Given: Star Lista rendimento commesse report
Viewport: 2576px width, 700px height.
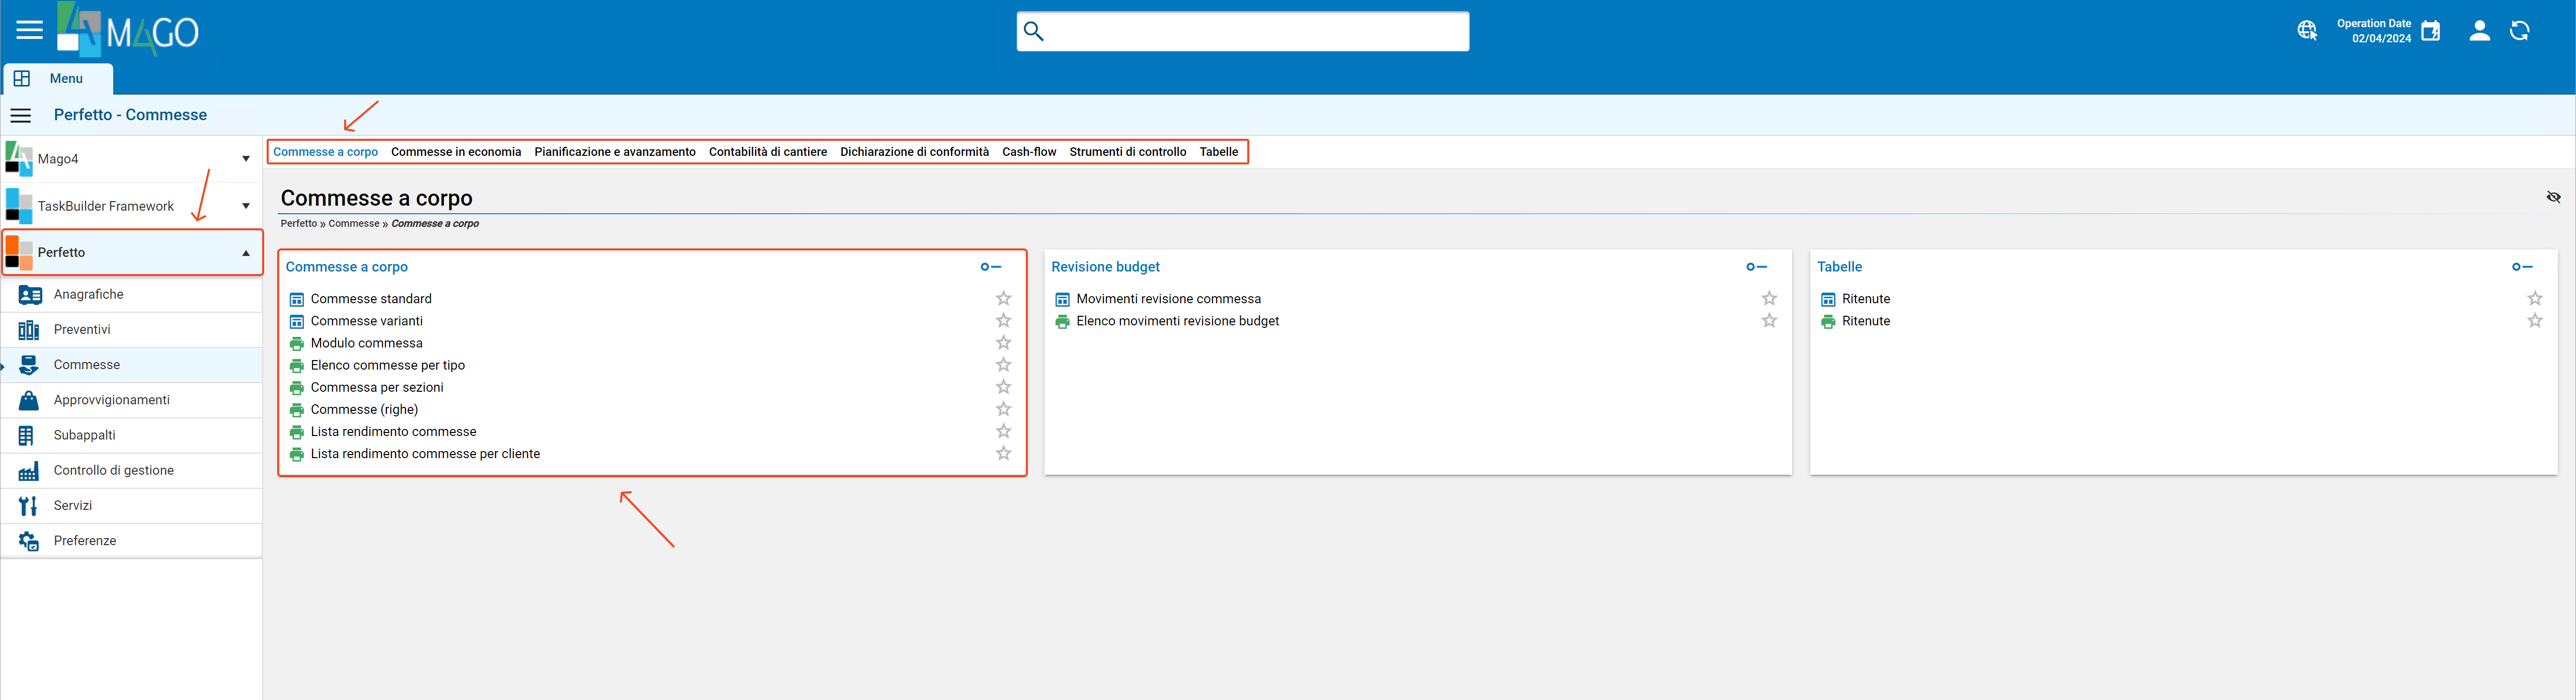Looking at the screenshot, I should [1003, 431].
